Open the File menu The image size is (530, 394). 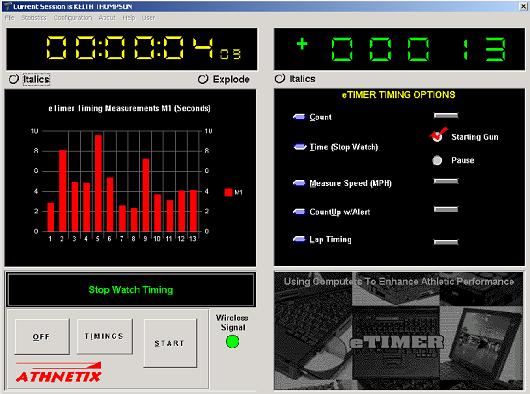click(x=9, y=18)
